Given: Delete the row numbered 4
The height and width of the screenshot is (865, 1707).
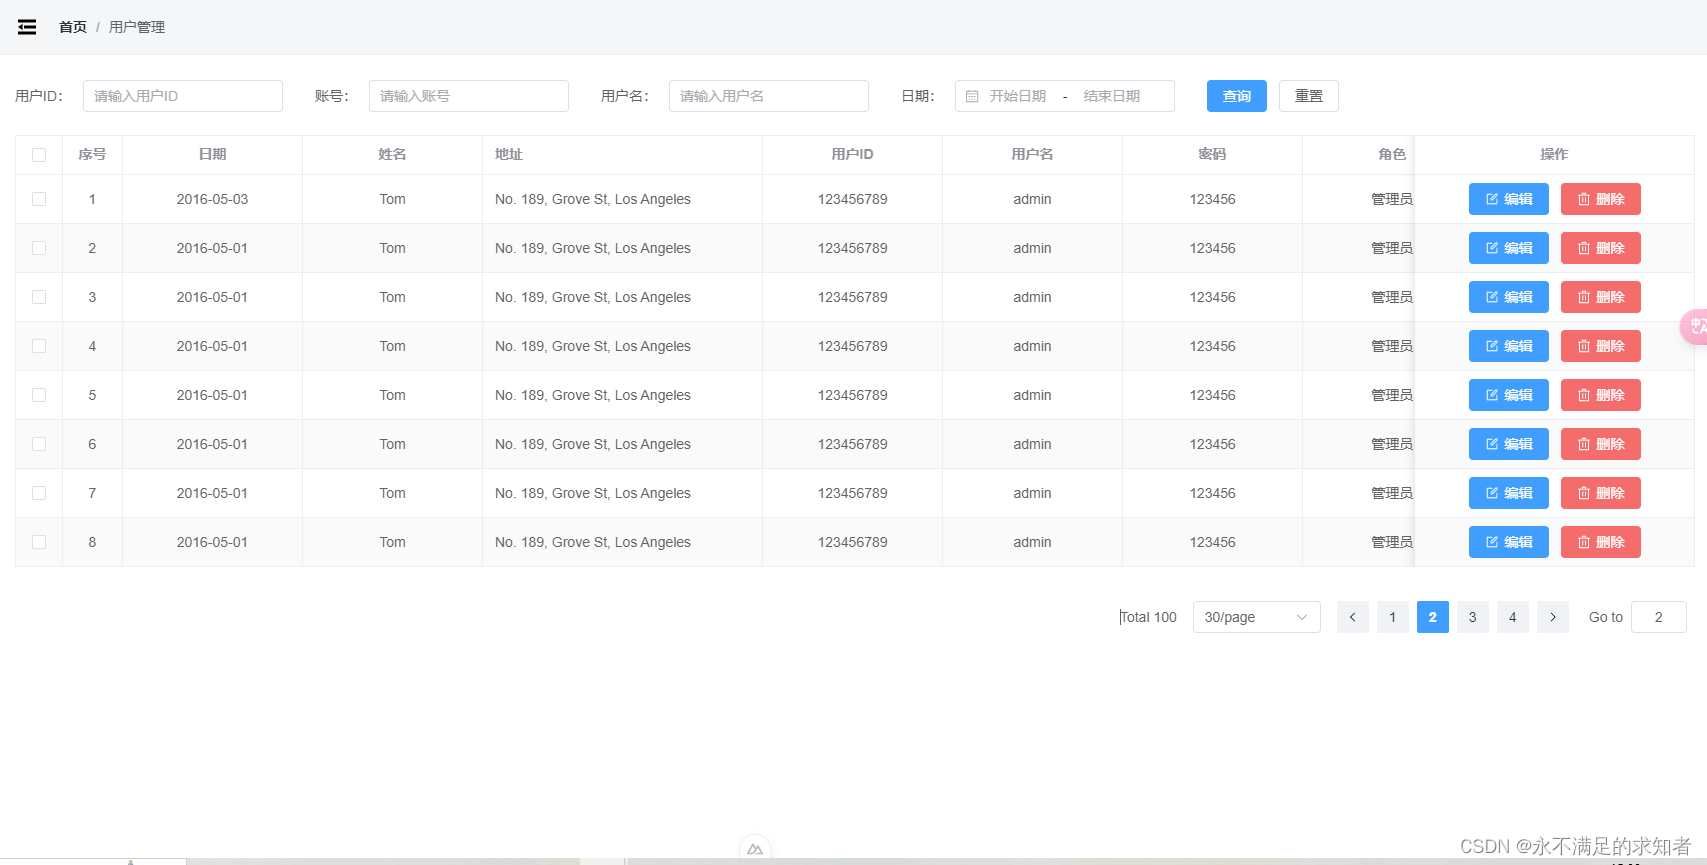Looking at the screenshot, I should click(x=1600, y=346).
